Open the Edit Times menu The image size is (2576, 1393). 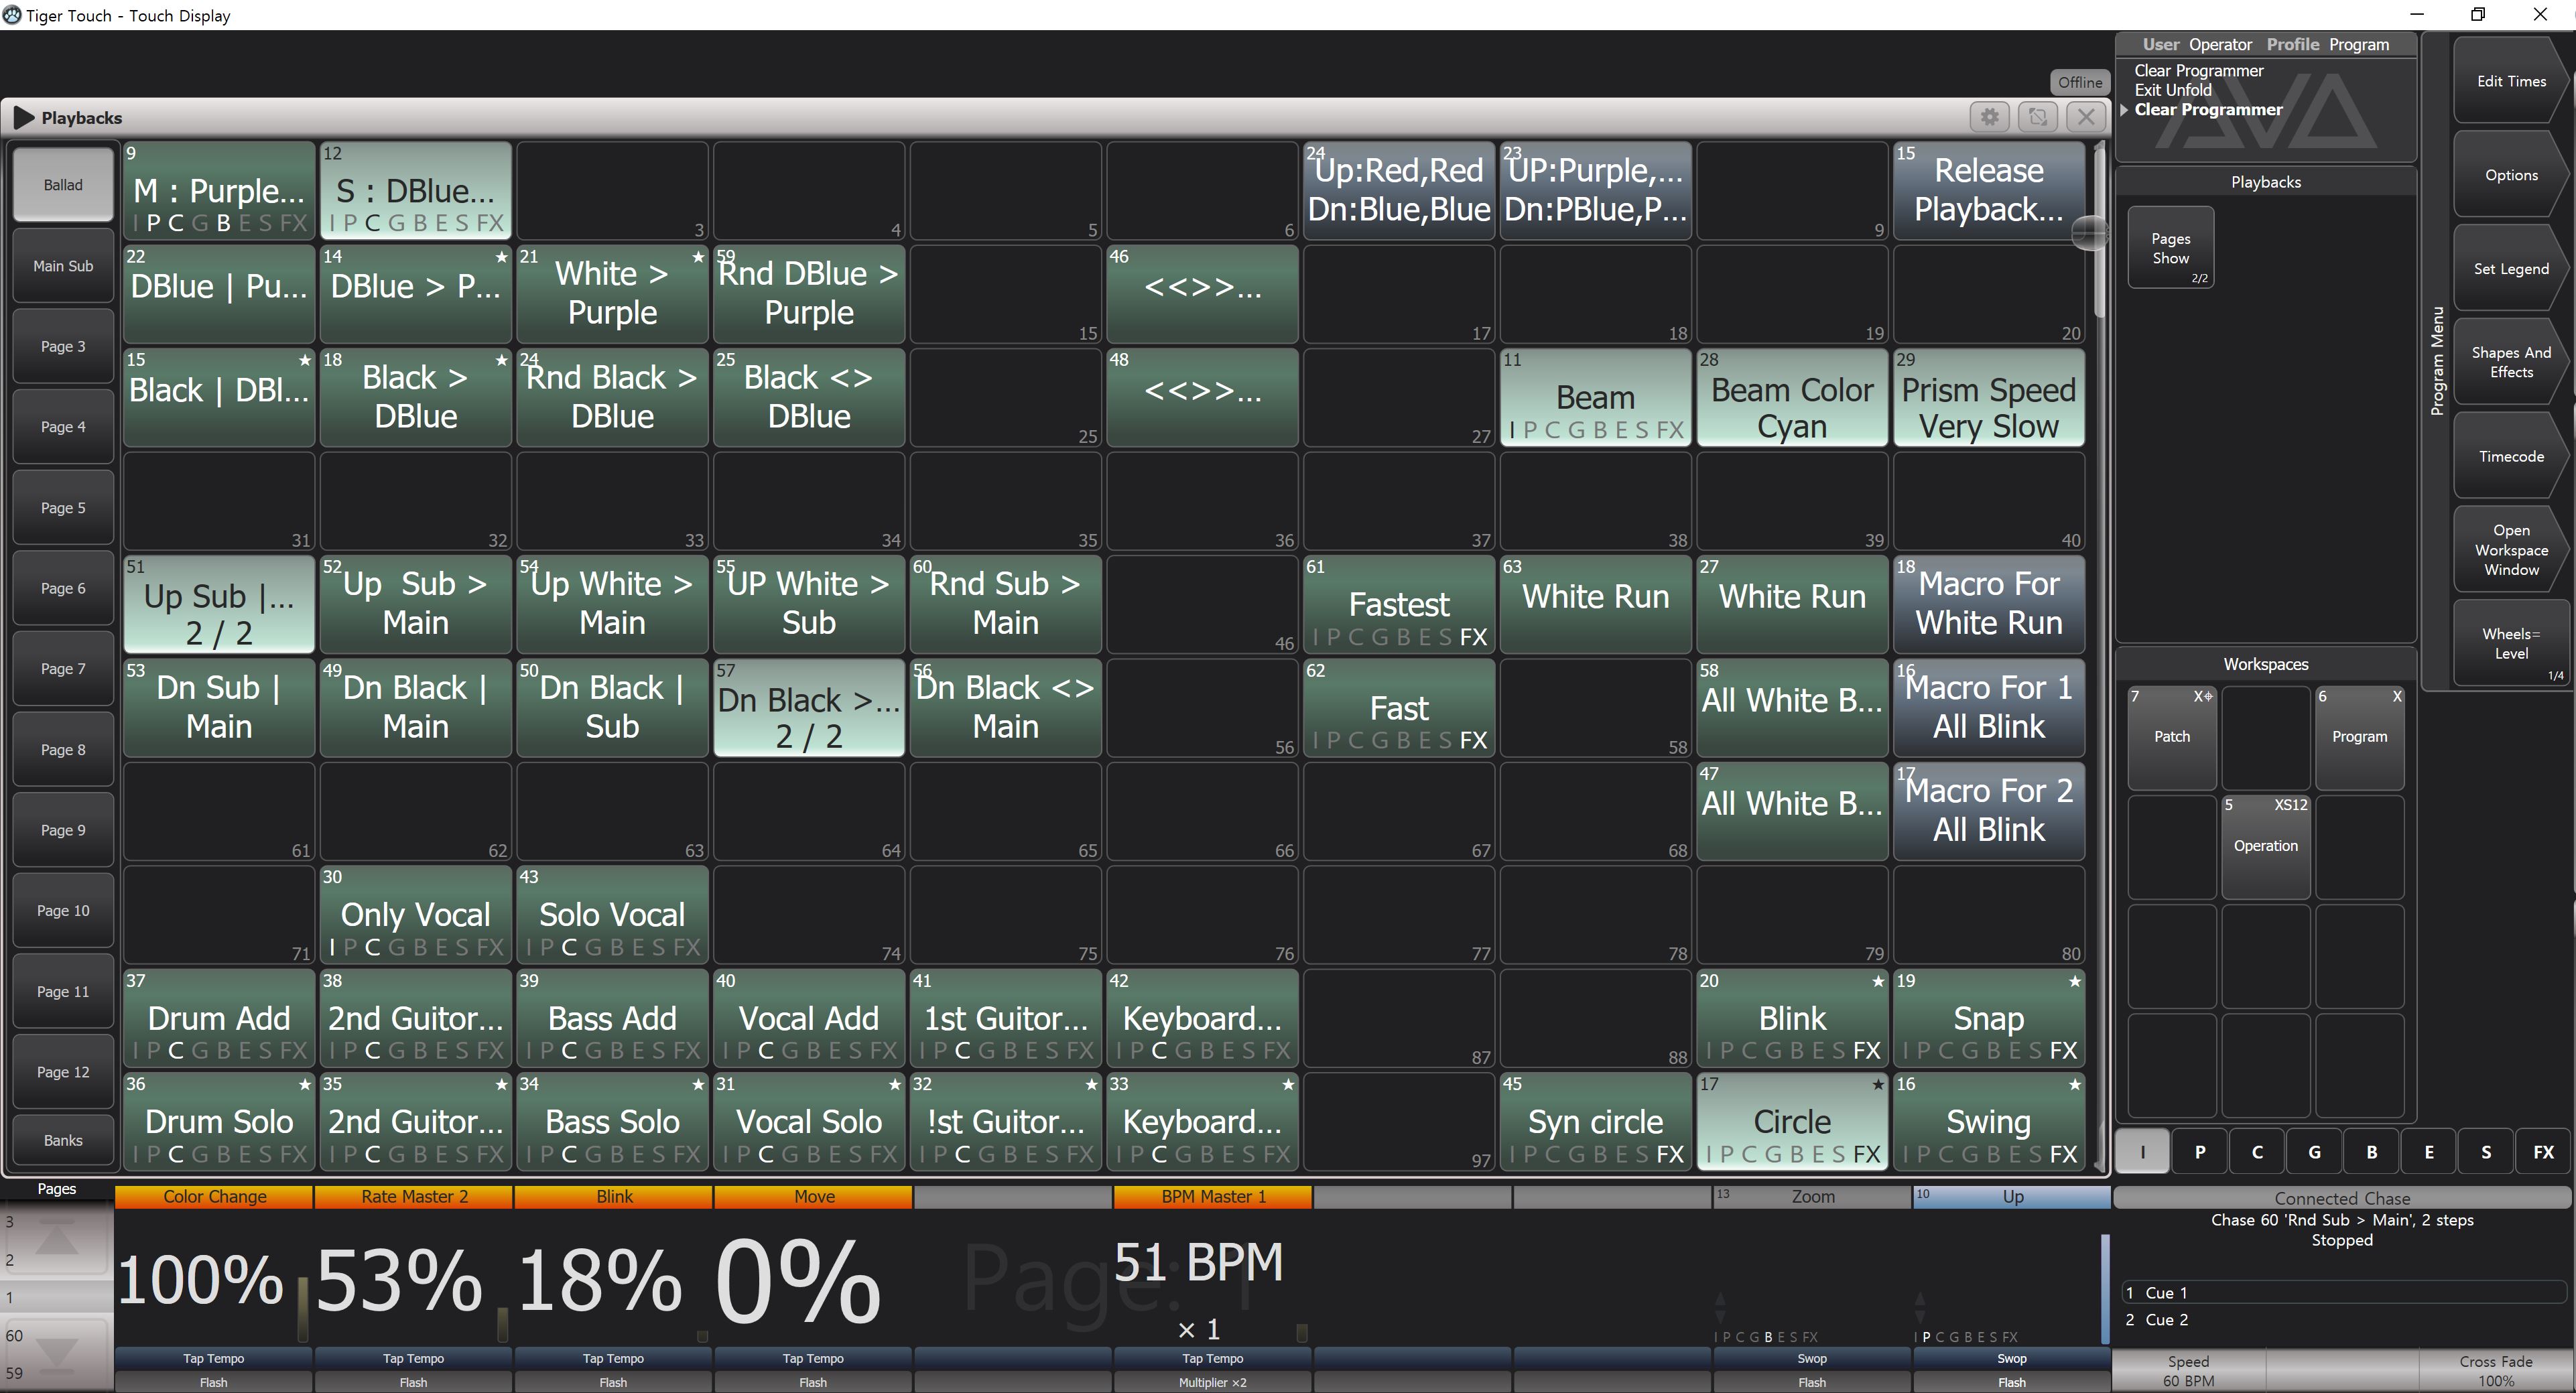(2510, 82)
